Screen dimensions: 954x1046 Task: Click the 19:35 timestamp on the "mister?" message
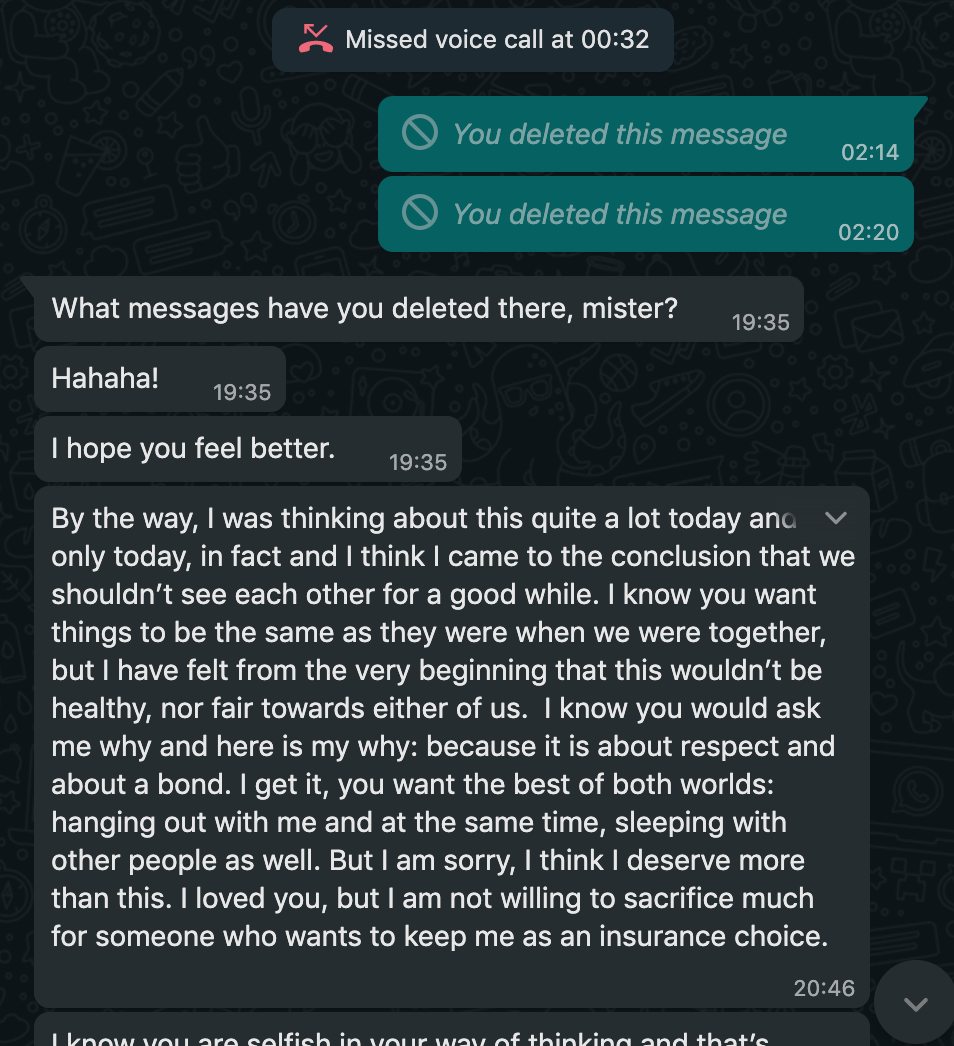click(x=761, y=322)
